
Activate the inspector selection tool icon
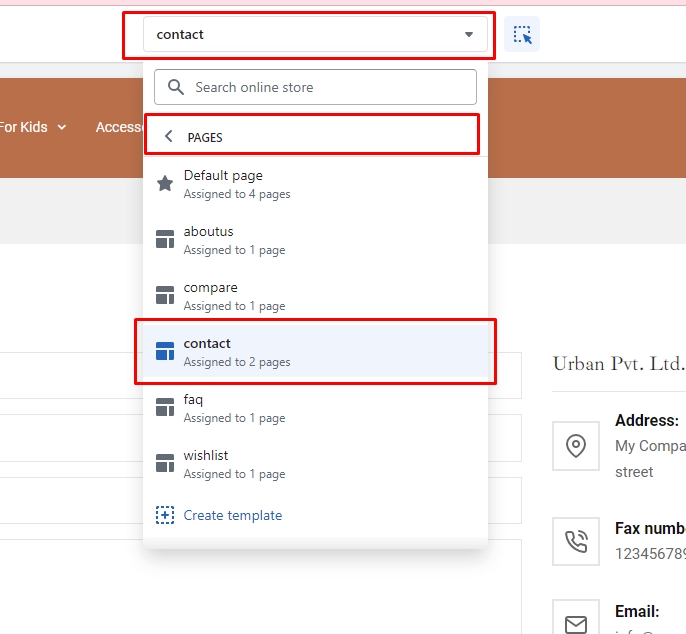point(522,35)
